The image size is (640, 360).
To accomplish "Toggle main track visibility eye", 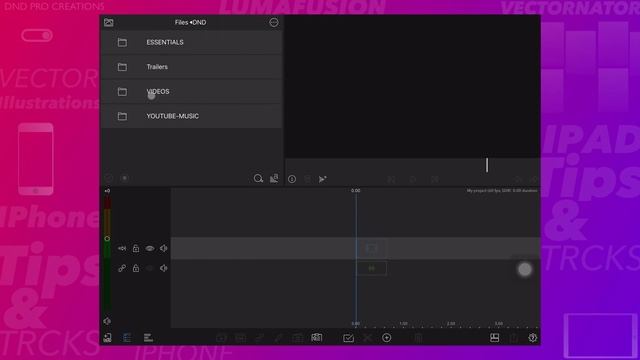I will [150, 248].
